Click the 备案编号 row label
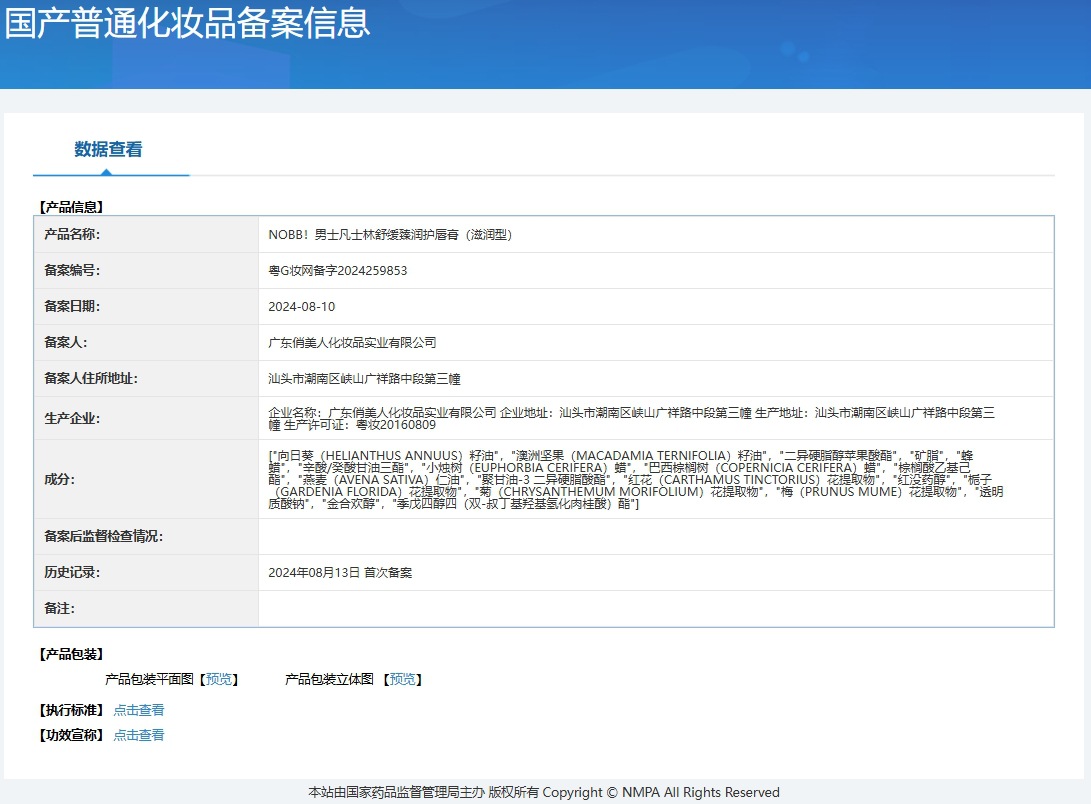The width and height of the screenshot is (1091, 804). coord(72,271)
